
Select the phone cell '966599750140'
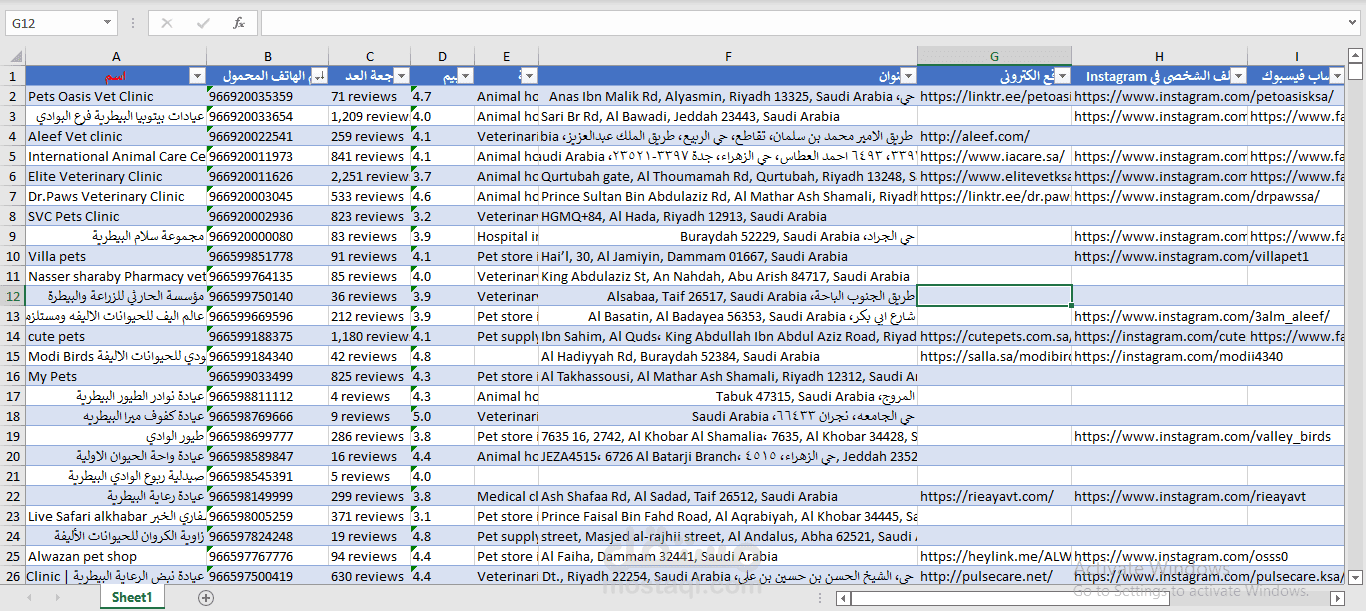point(268,296)
